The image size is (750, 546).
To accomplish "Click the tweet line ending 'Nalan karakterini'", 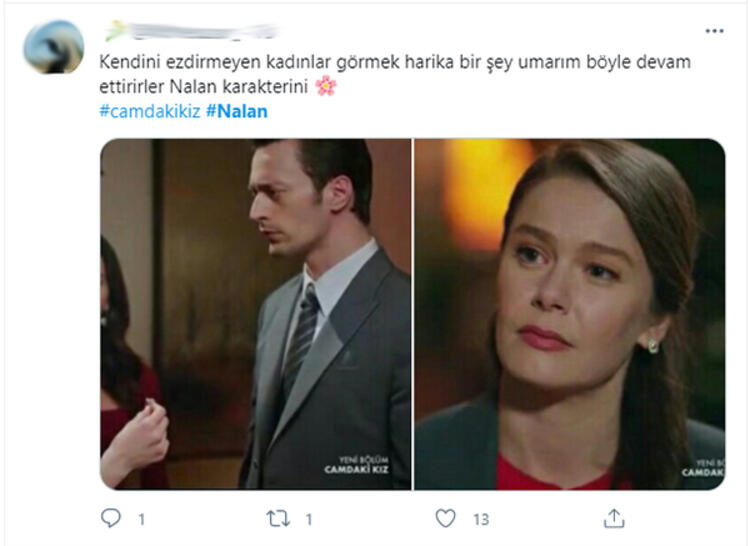I will (x=203, y=87).
